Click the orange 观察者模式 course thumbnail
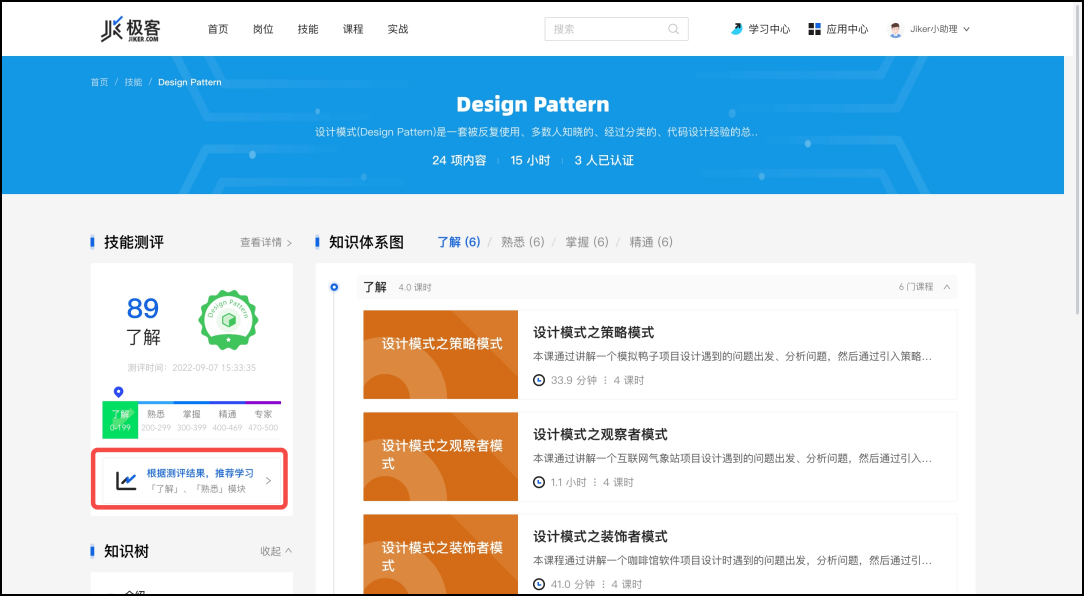 (440, 456)
